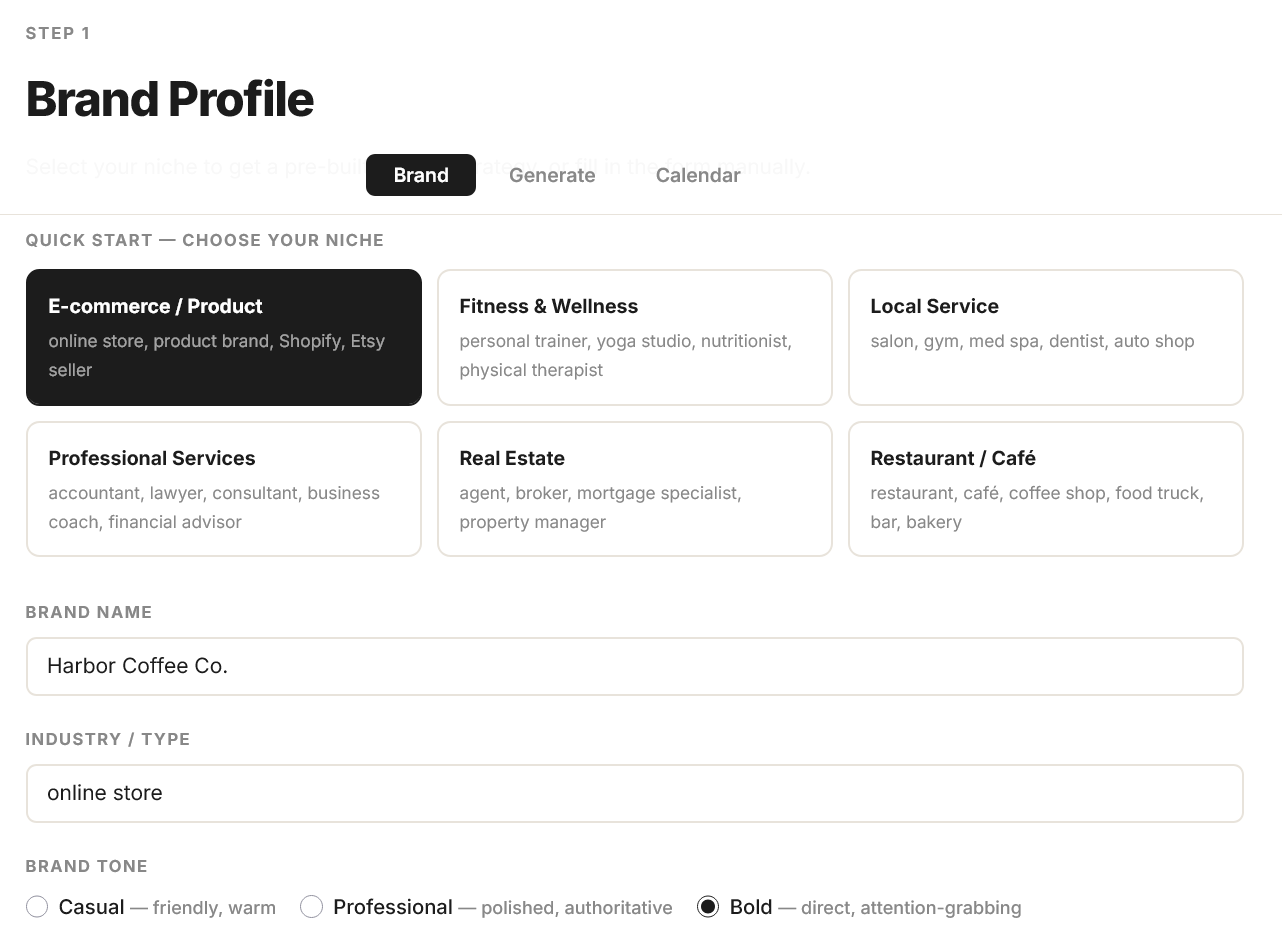
Task: Click the Bold tone radio button
Action: pyautogui.click(x=708, y=907)
